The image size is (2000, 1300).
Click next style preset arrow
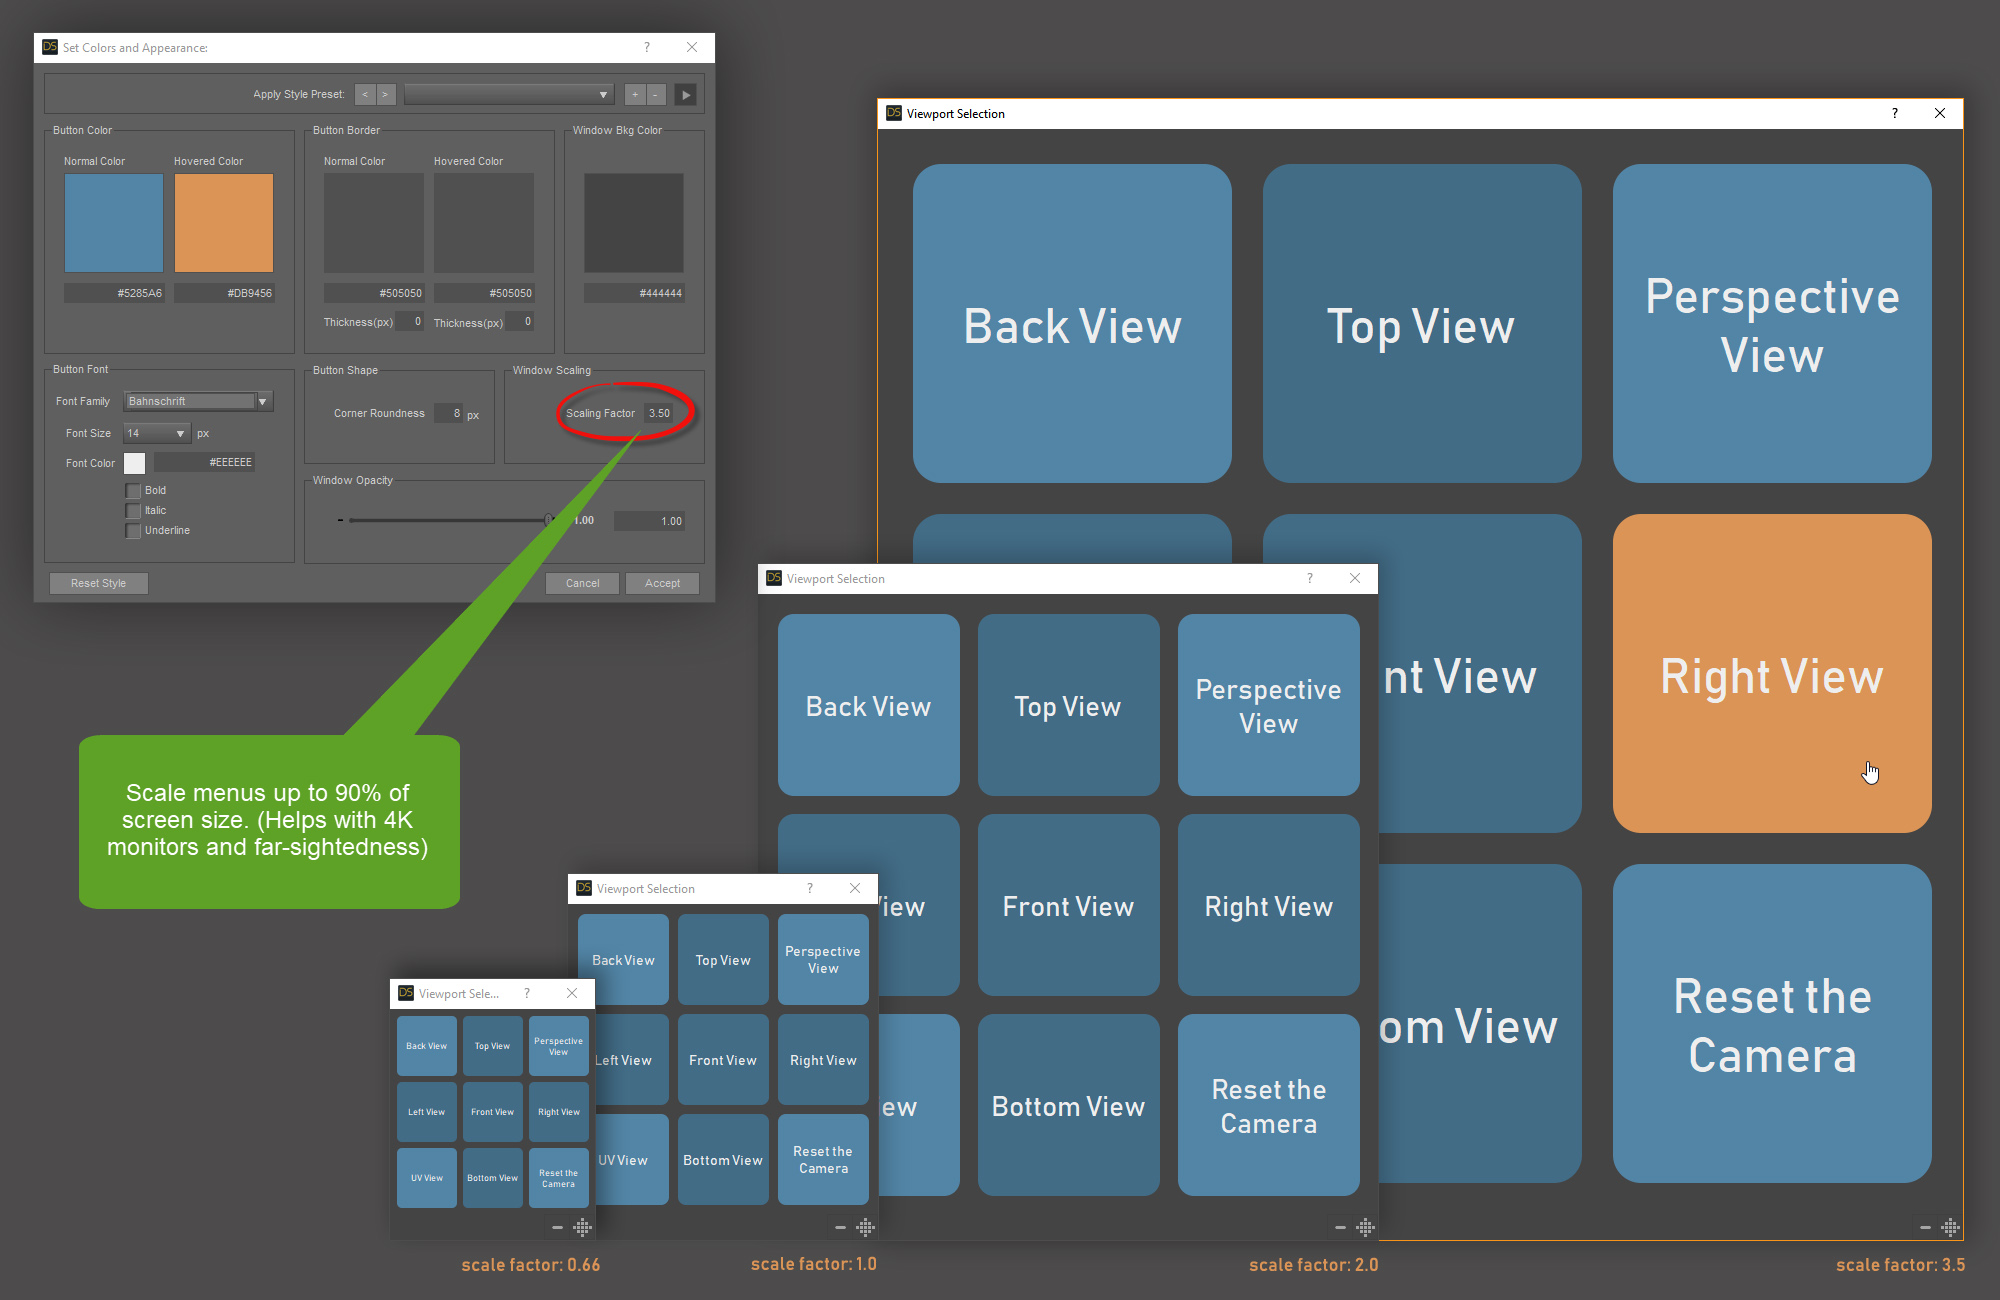coord(385,95)
